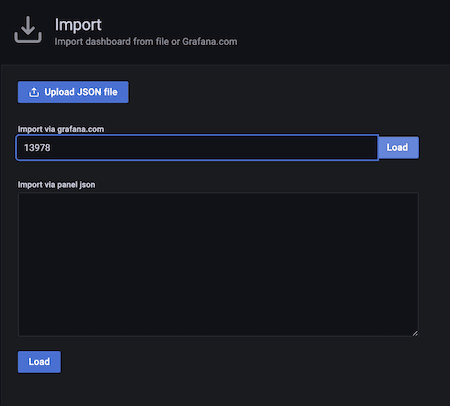
Task: Click Load button below panel json box
Action: (x=39, y=362)
